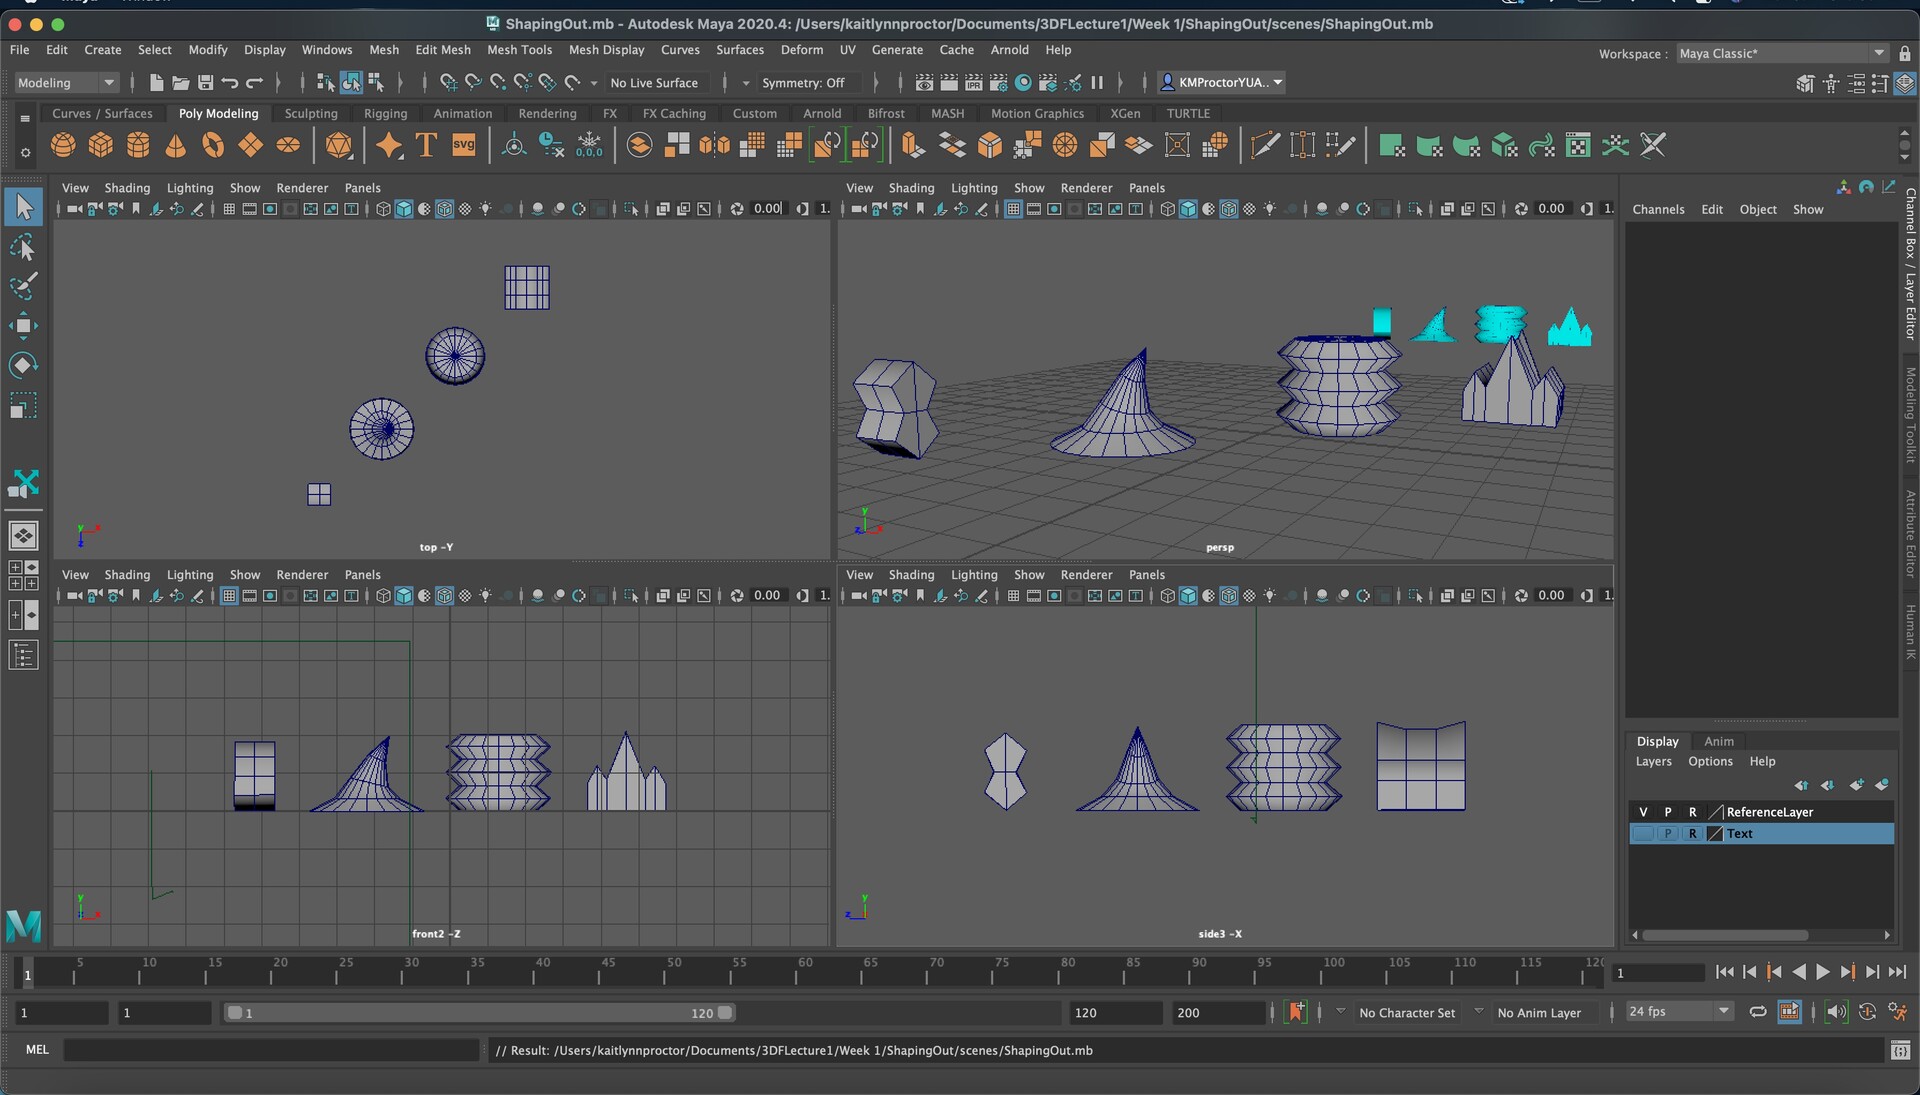This screenshot has width=1920, height=1095.
Task: Click the polygon sphere shelf icon
Action: [63, 146]
